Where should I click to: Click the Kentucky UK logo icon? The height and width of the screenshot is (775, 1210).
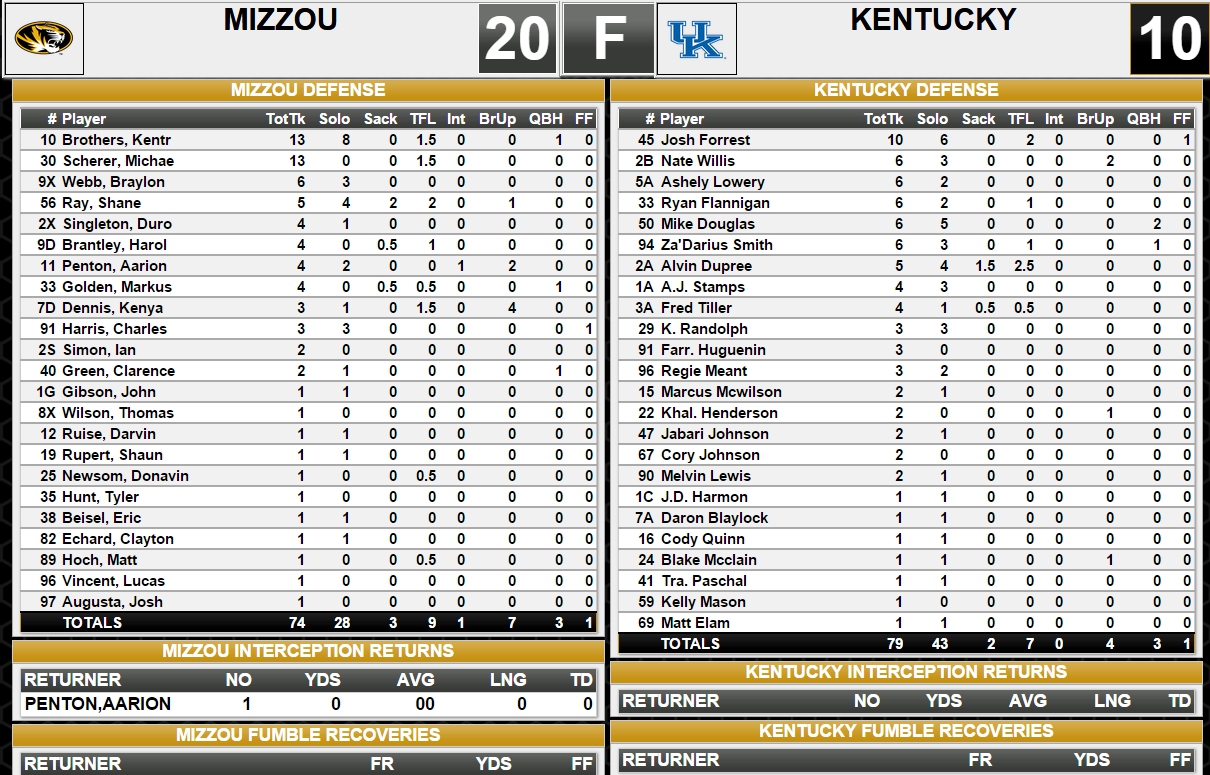(x=696, y=39)
